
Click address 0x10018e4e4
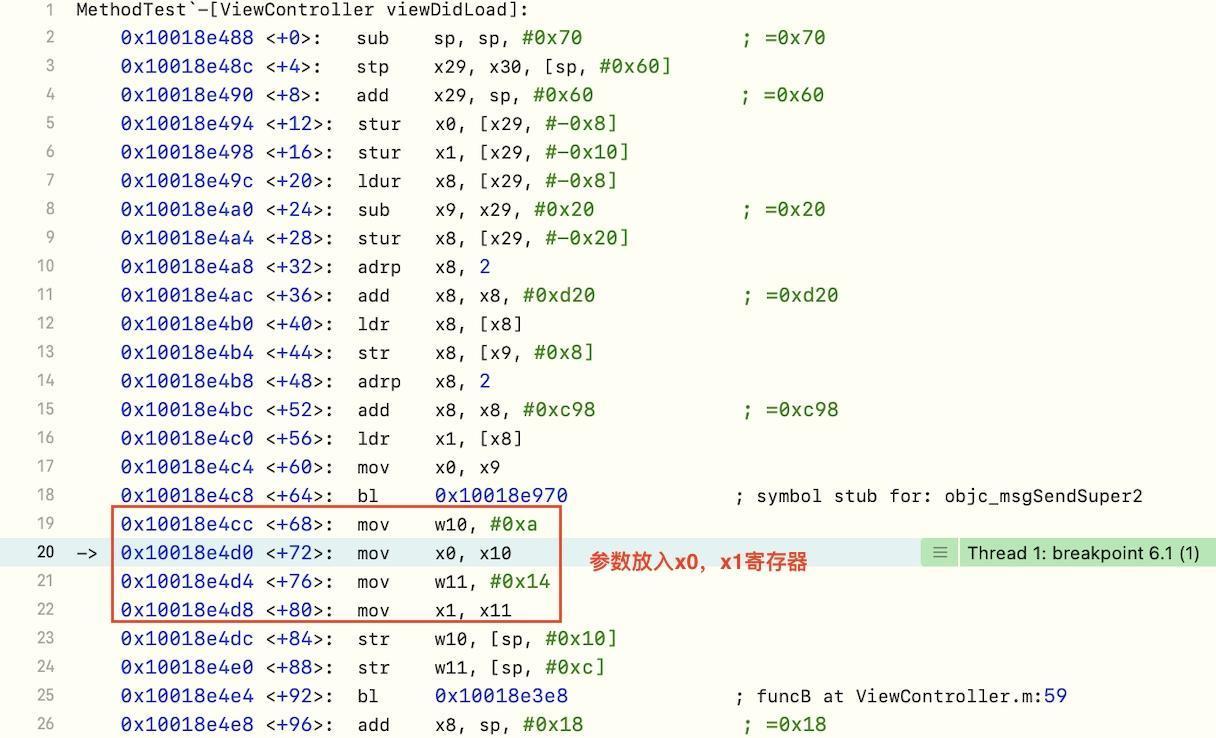(187, 696)
